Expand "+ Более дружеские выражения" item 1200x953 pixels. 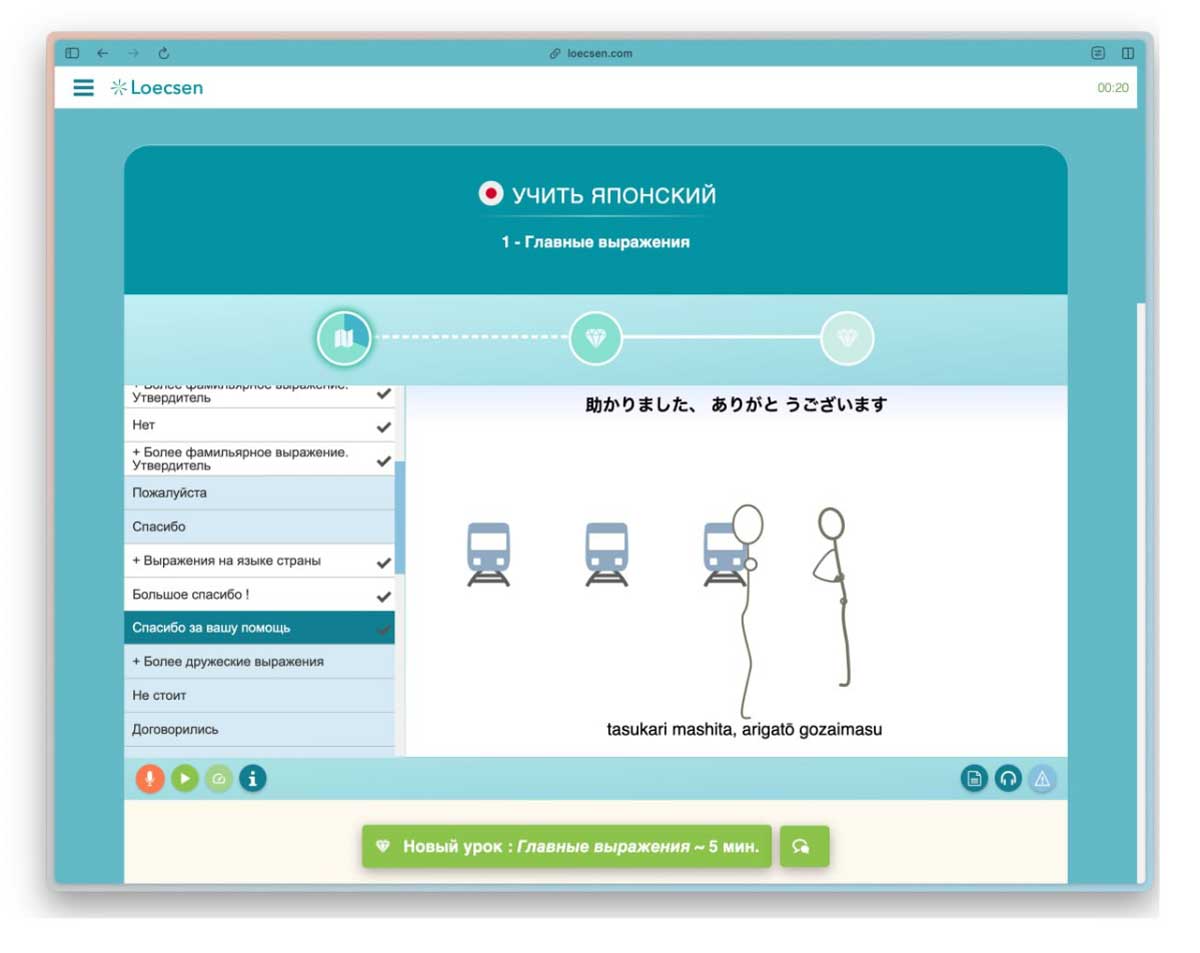click(228, 662)
